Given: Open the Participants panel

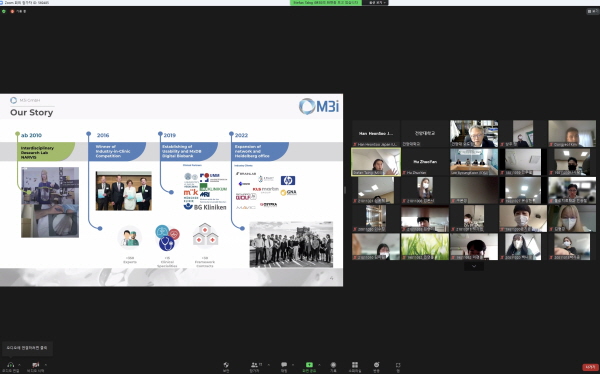Looking at the screenshot, I should pos(254,365).
